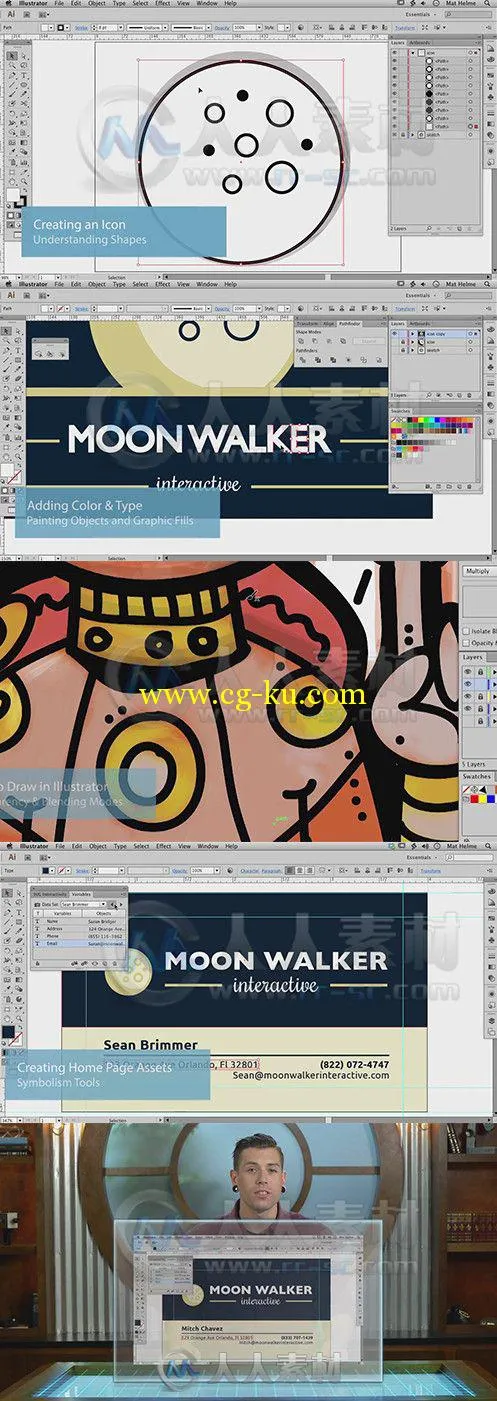Switch to the SVG Interactivity tab

click(50, 893)
